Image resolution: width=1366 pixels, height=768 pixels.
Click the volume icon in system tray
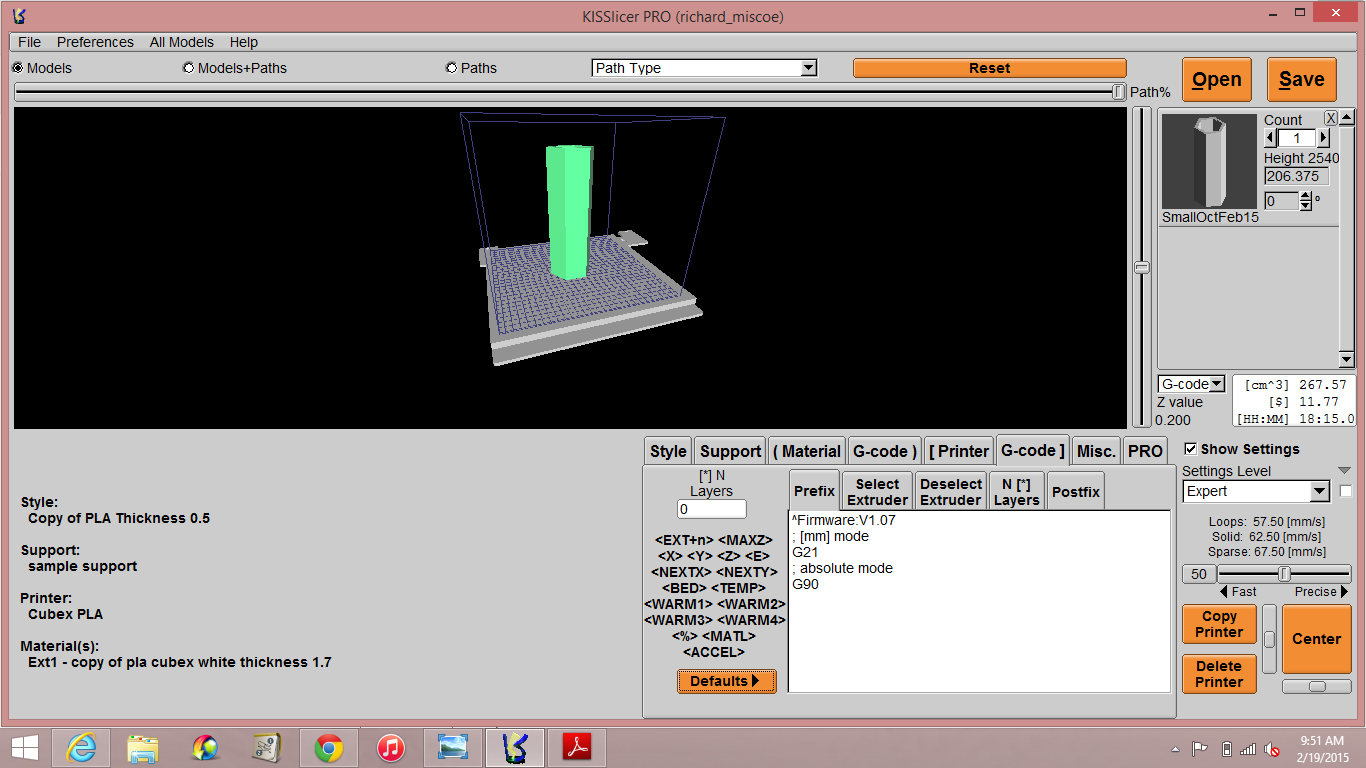pyautogui.click(x=1271, y=749)
